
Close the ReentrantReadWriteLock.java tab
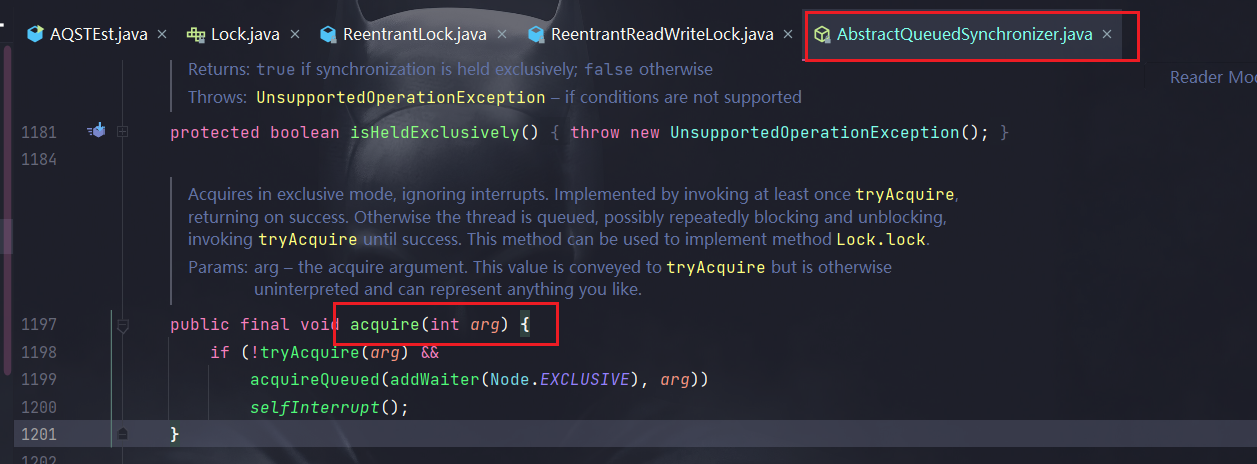788,34
